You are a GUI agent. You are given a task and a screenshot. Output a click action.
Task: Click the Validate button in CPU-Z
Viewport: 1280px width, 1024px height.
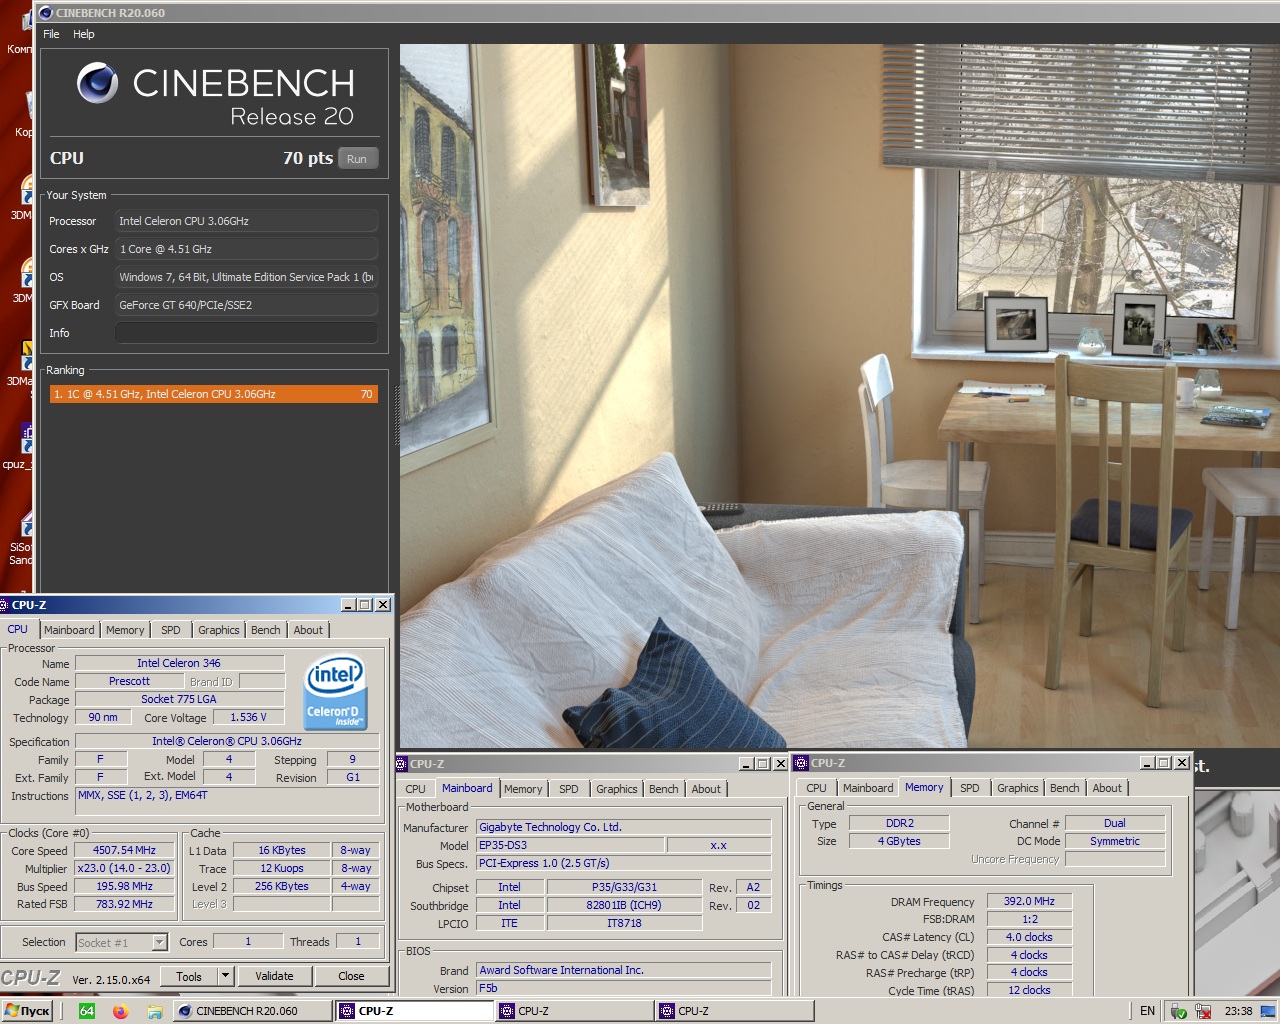coord(274,976)
